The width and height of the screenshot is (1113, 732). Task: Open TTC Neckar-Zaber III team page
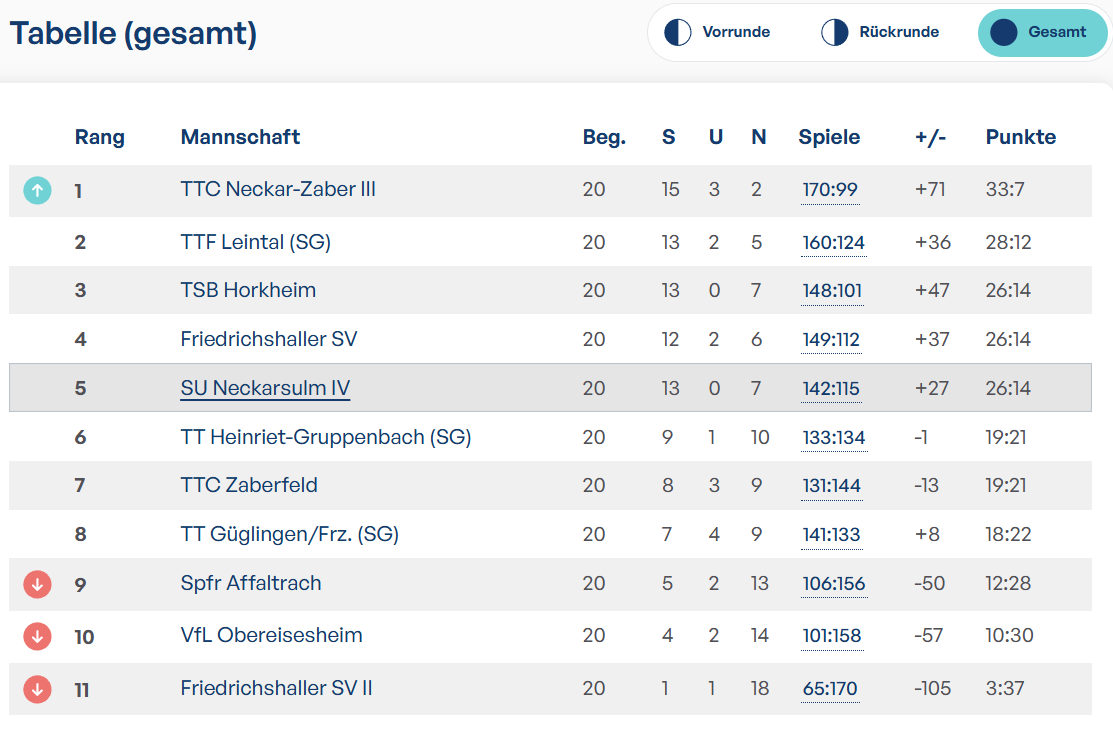[x=278, y=190]
